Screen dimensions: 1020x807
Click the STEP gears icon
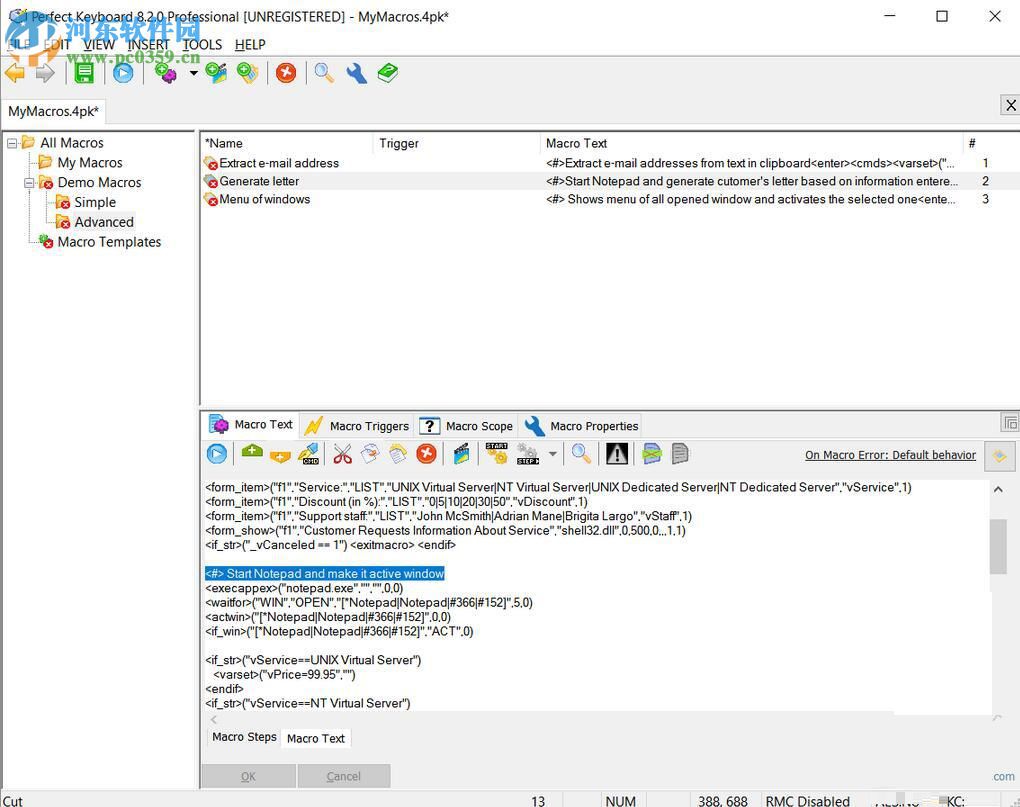pyautogui.click(x=528, y=453)
